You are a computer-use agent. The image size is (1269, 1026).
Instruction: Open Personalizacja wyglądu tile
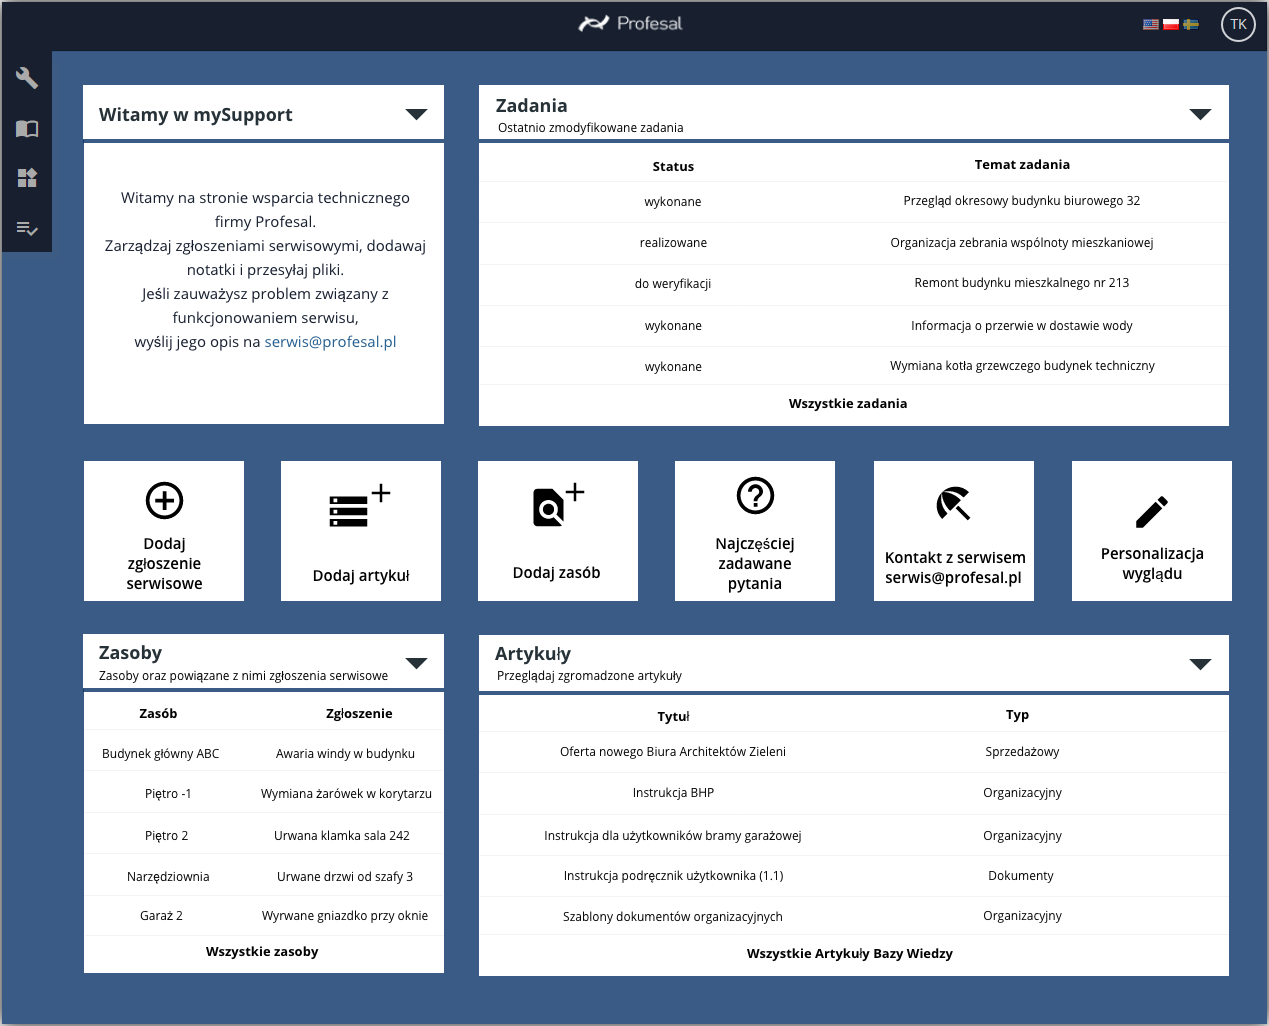coord(1151,531)
